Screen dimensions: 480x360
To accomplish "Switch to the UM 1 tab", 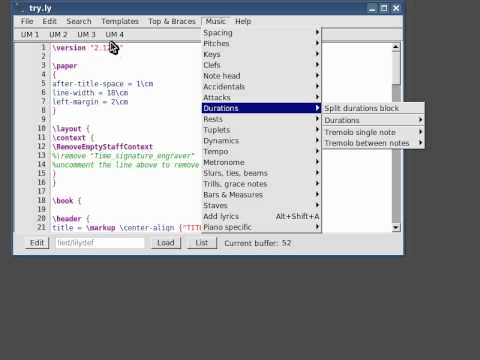I will pyautogui.click(x=30, y=35).
